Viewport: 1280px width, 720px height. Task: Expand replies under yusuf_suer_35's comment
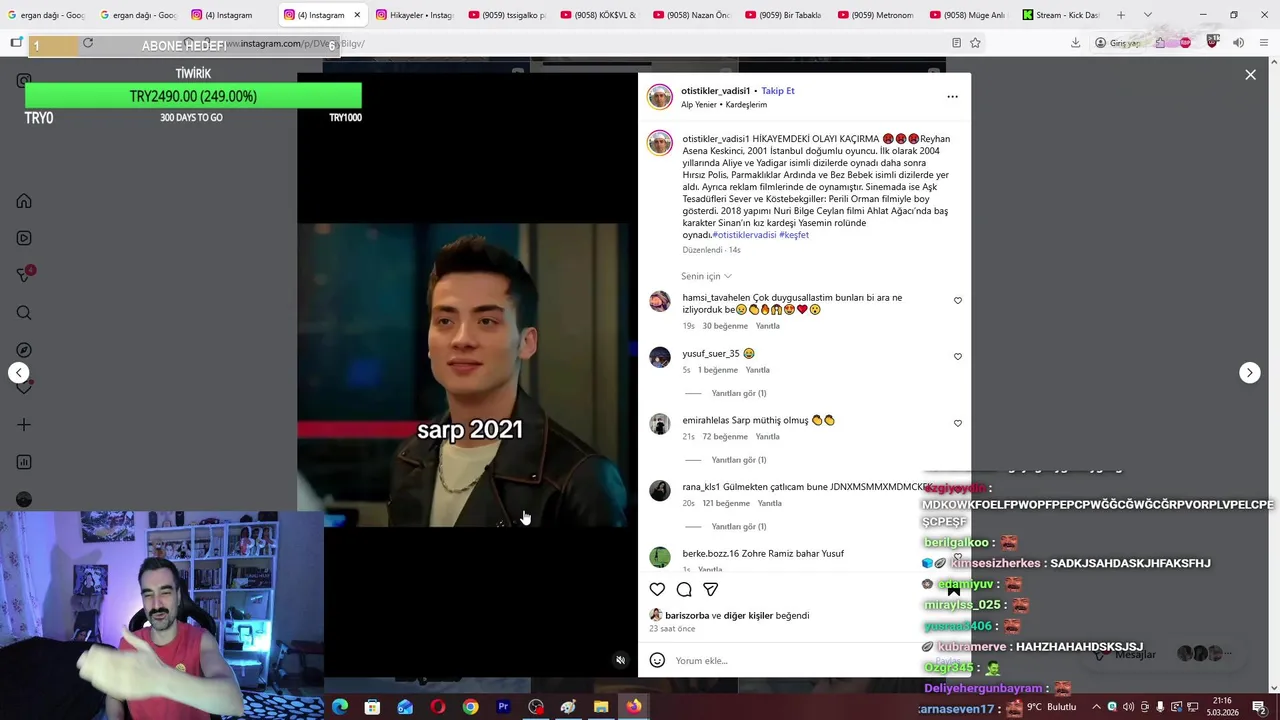tap(739, 393)
